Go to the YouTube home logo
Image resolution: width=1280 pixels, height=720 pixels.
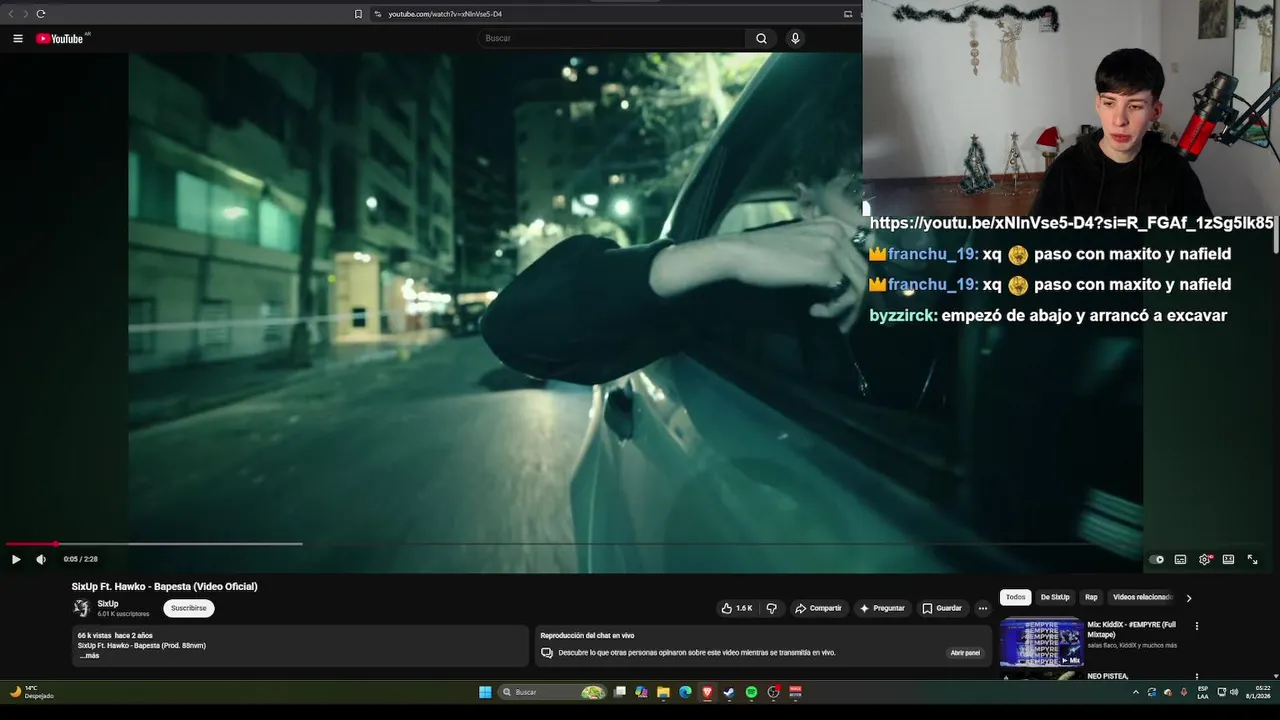(x=60, y=38)
